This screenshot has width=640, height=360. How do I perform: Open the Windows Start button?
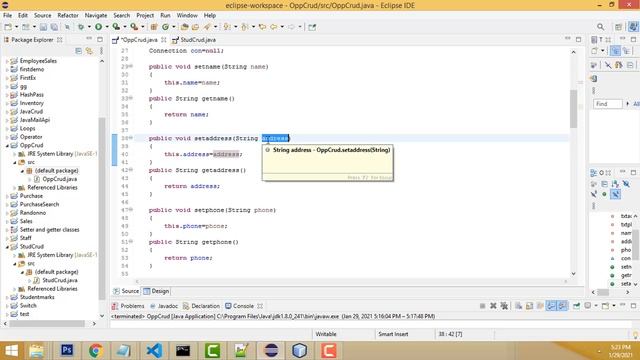tap(11, 351)
